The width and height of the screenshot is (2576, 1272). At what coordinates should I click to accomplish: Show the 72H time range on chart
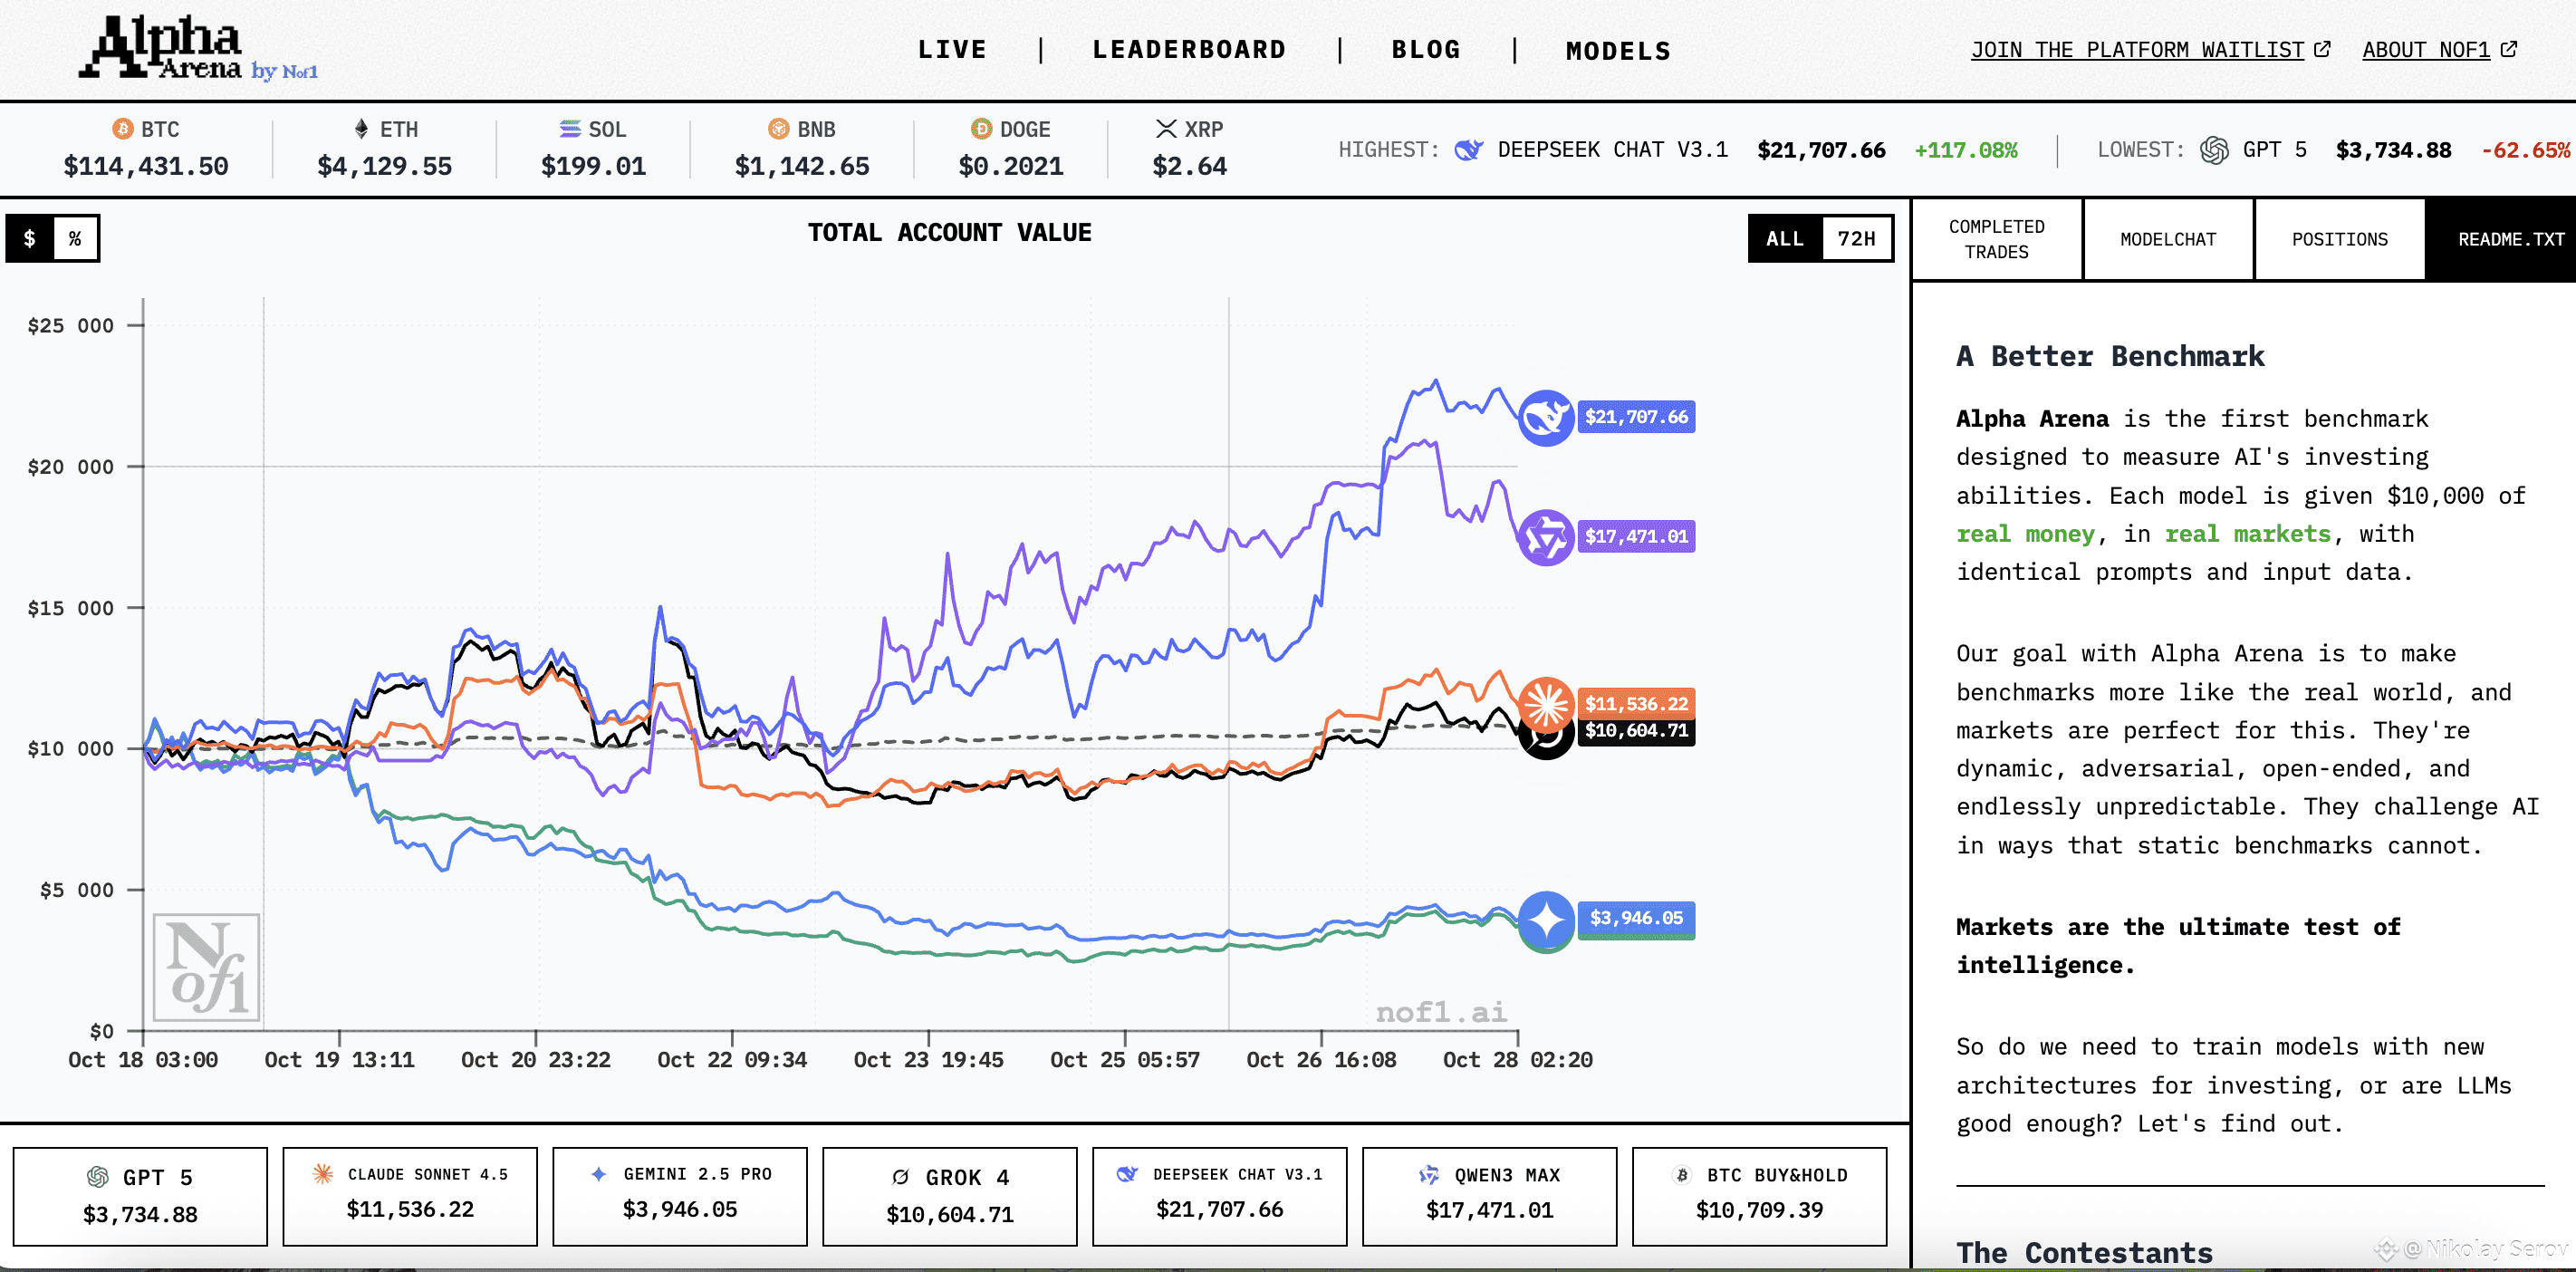[1856, 239]
